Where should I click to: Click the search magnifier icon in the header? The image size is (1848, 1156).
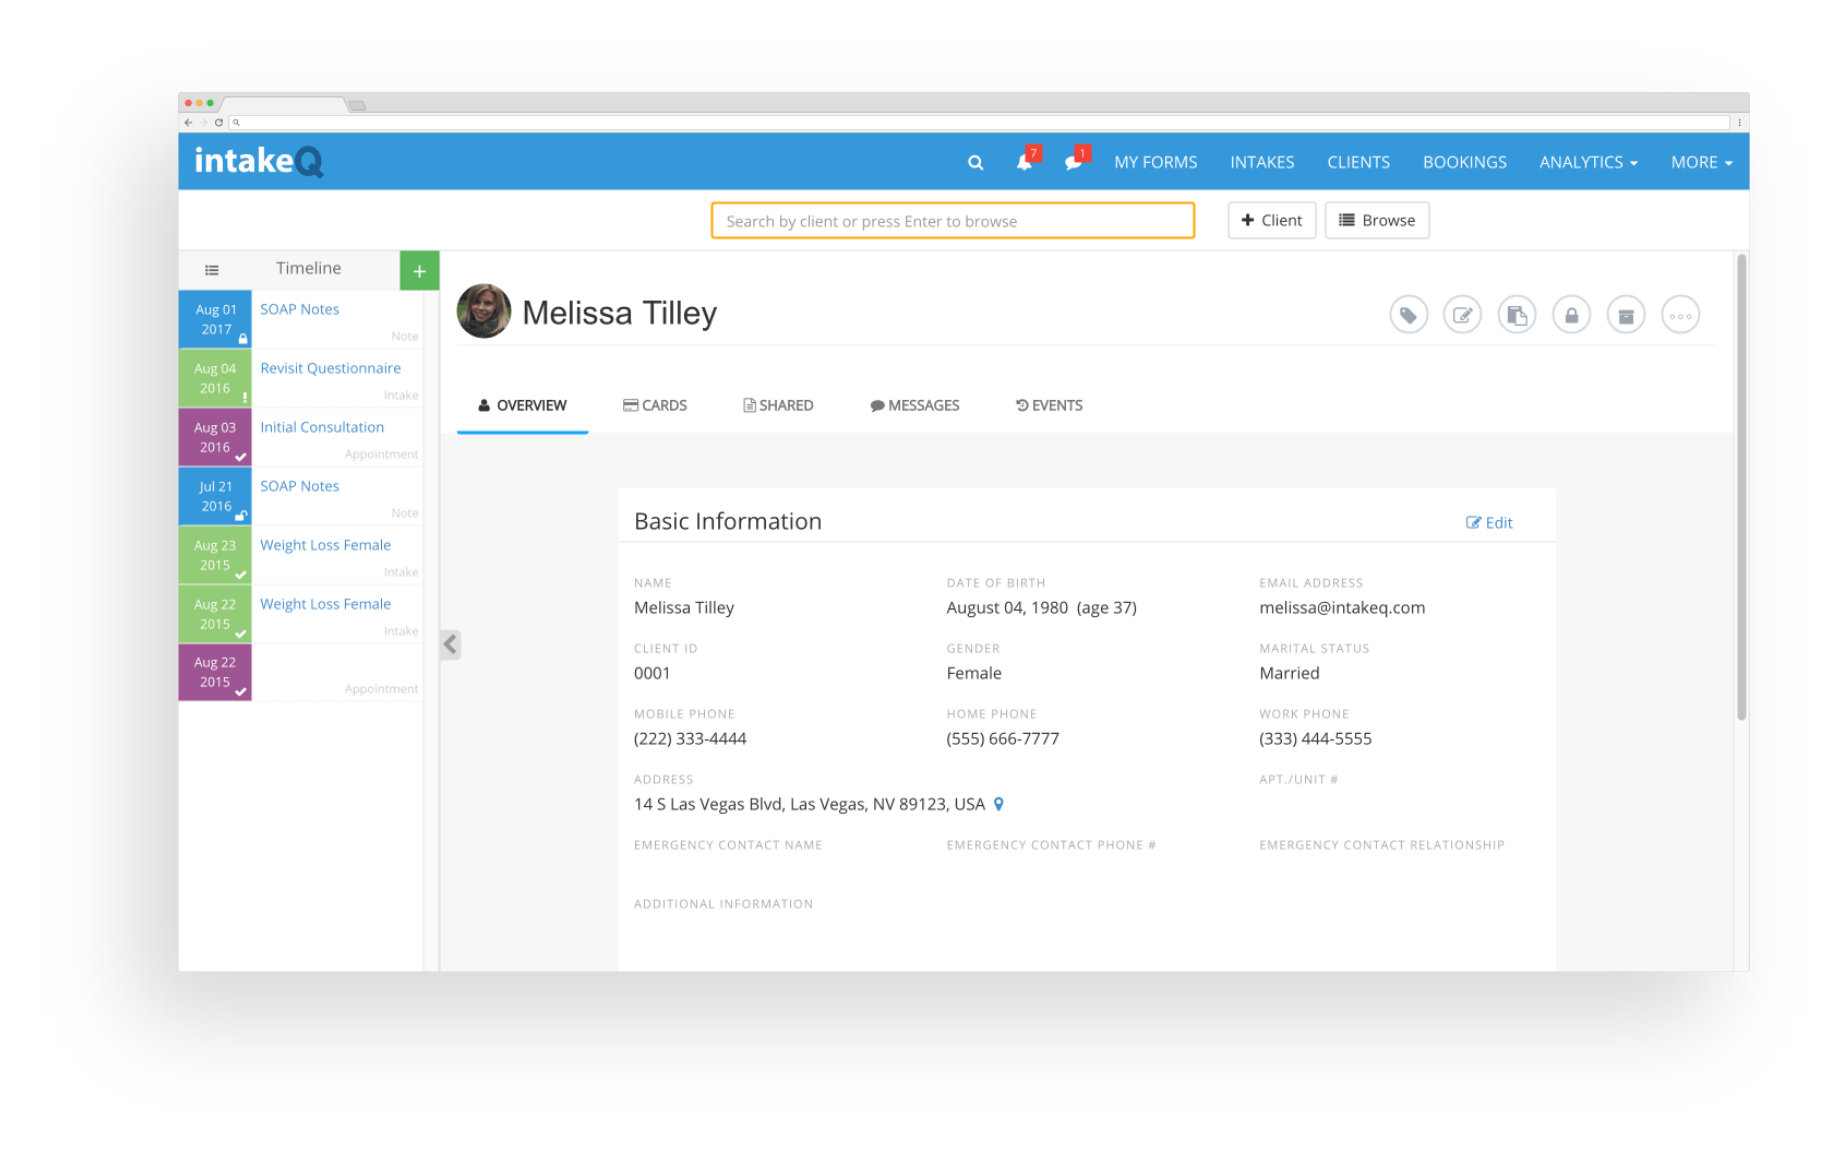pos(975,161)
